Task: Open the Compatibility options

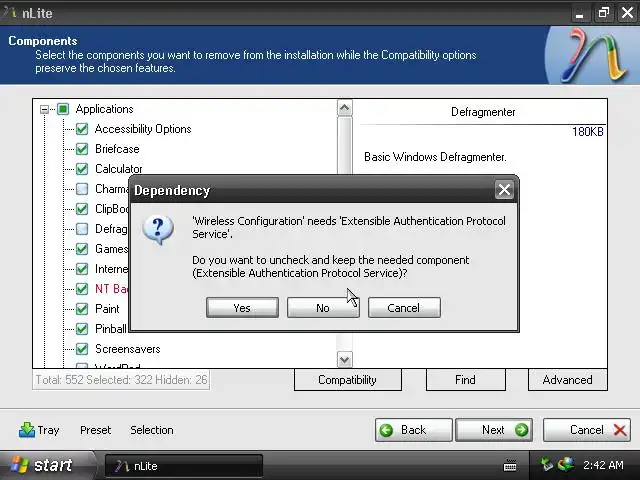Action: pyautogui.click(x=348, y=380)
